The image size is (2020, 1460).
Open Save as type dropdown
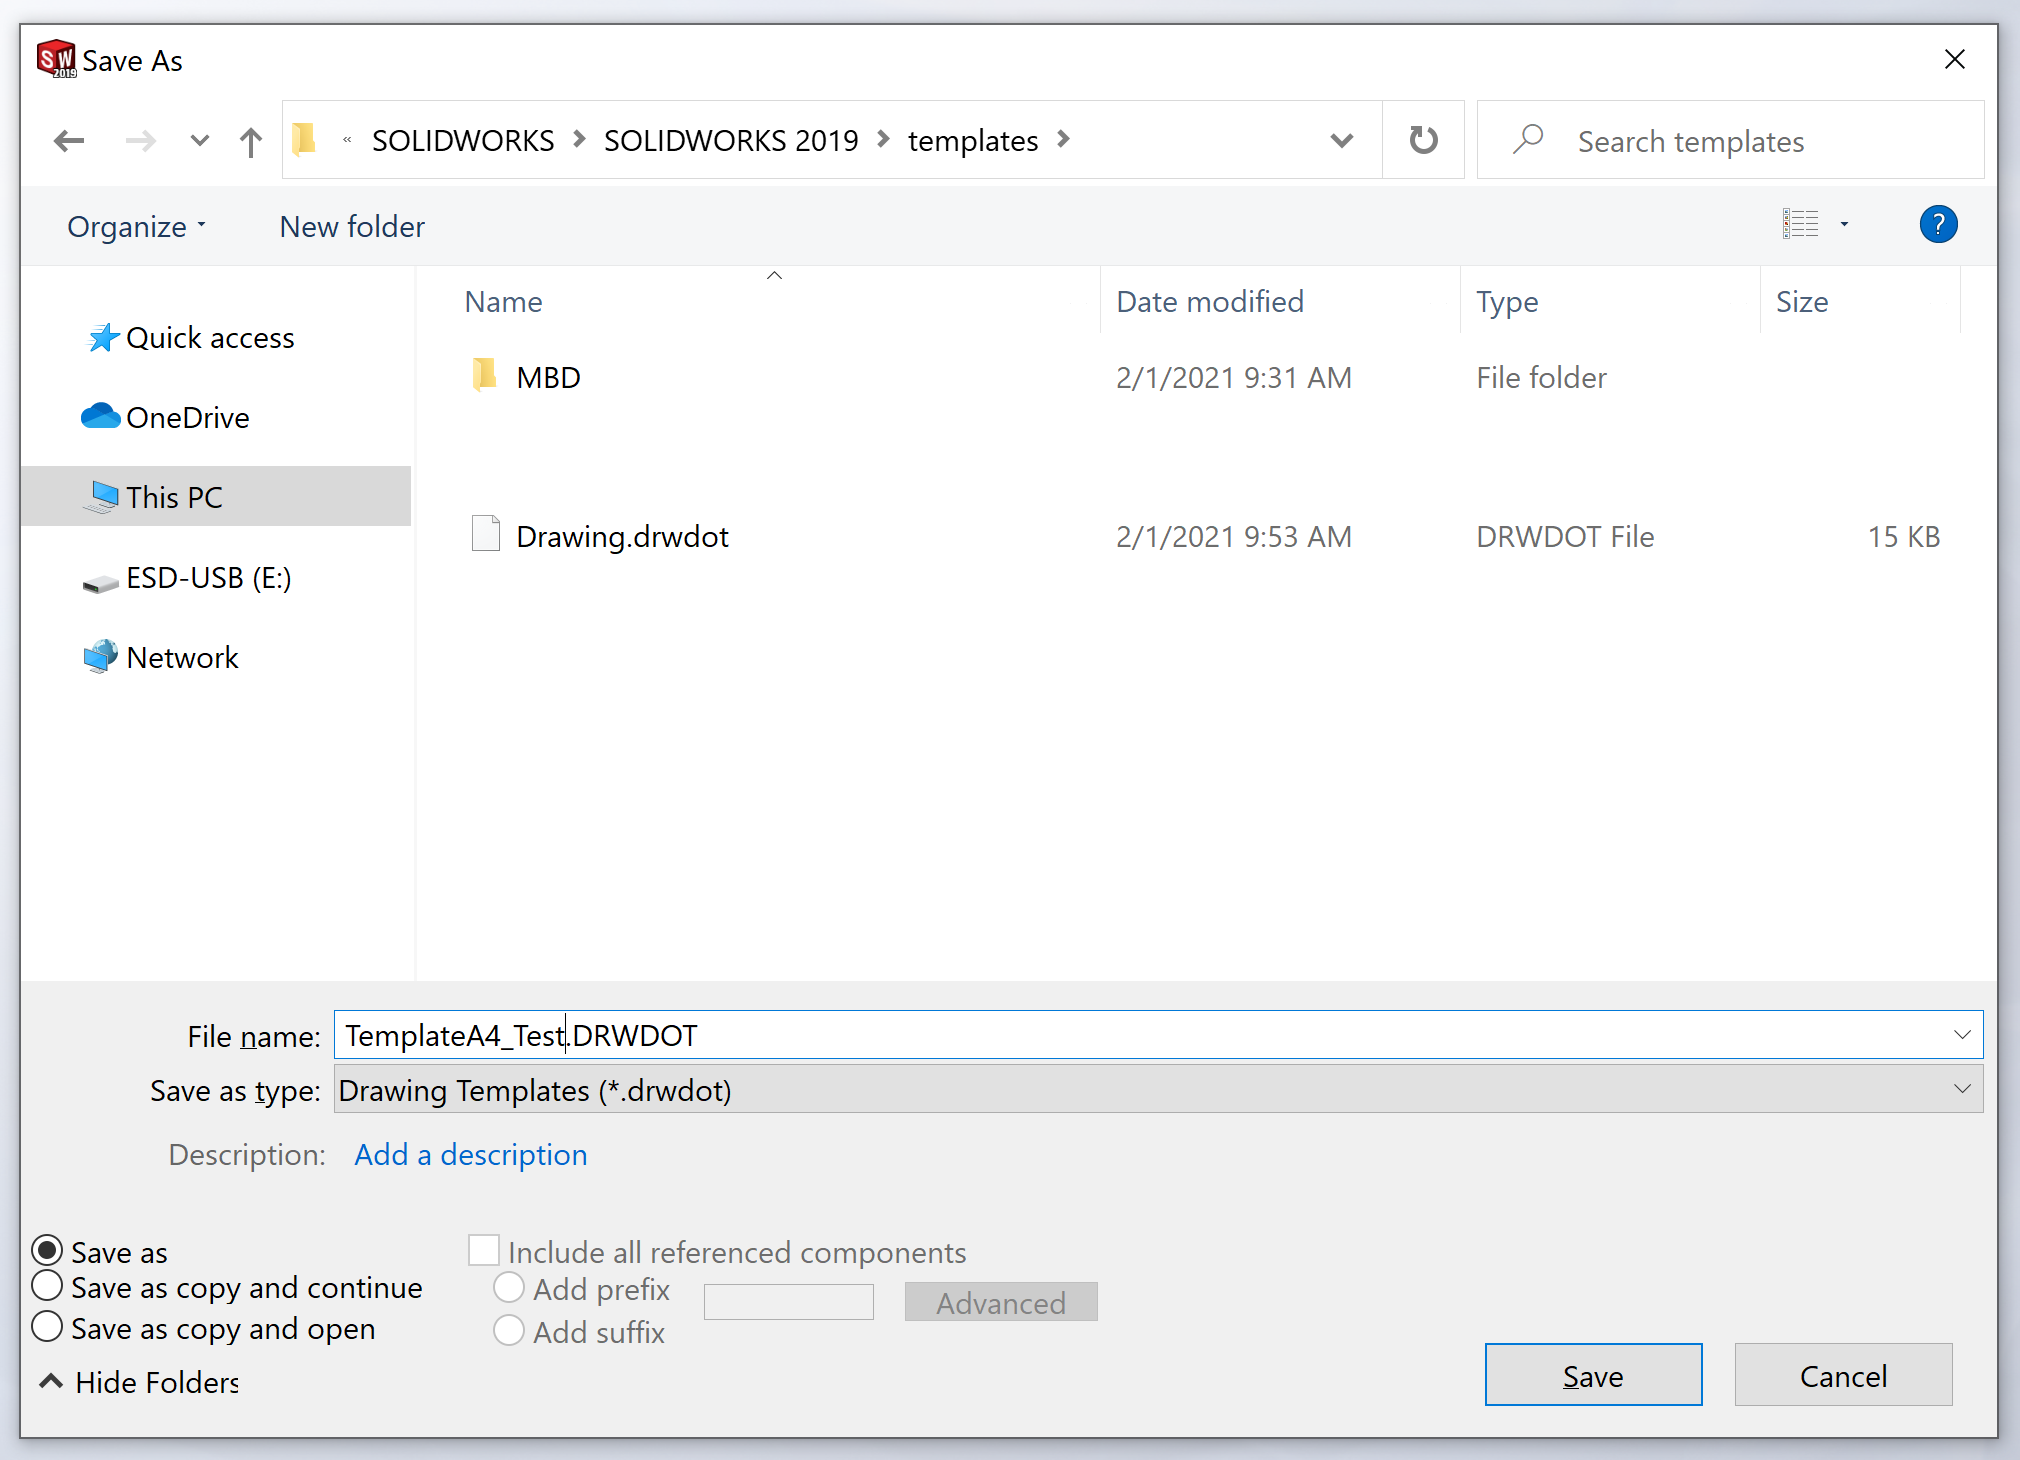click(1158, 1089)
